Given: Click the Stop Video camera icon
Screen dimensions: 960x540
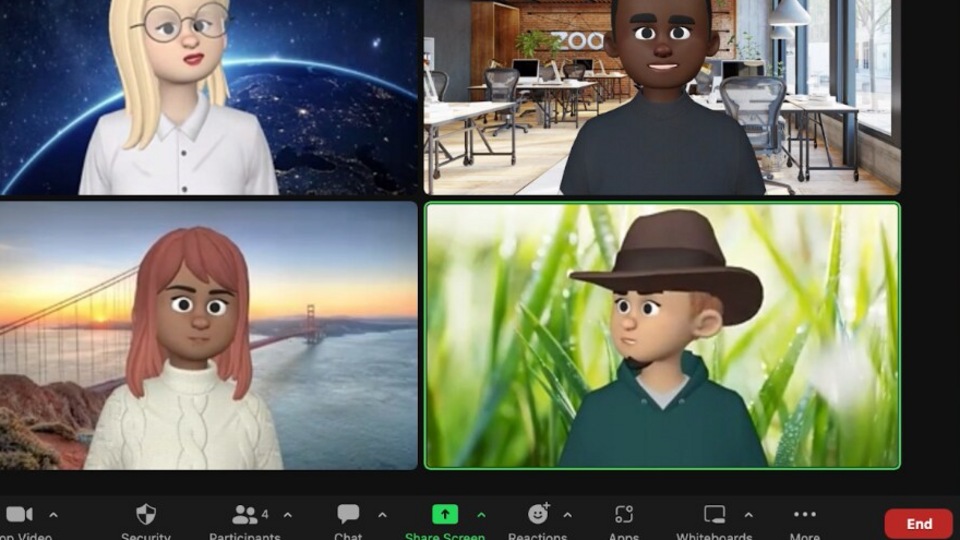Looking at the screenshot, I should [x=19, y=514].
